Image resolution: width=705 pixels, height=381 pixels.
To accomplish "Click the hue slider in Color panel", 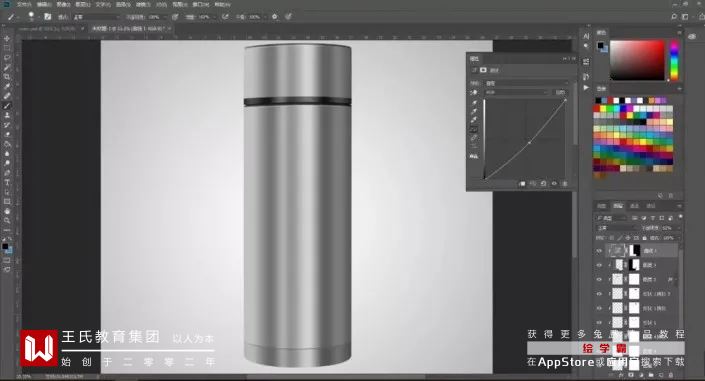I will point(674,61).
